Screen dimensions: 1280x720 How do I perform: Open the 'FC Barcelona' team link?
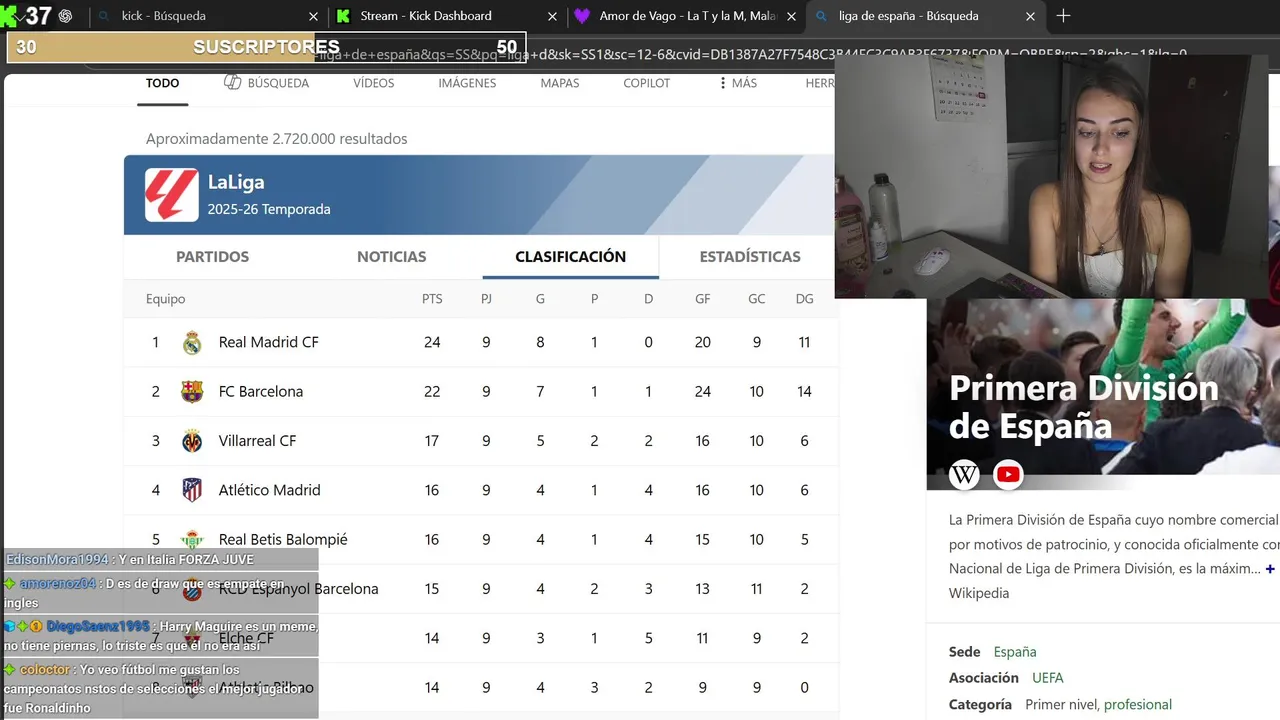tap(260, 391)
